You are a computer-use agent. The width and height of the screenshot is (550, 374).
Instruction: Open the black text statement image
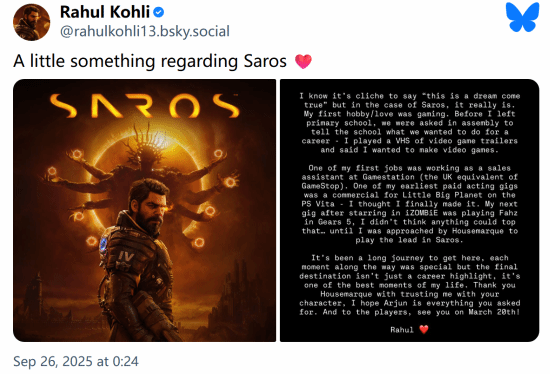(409, 210)
